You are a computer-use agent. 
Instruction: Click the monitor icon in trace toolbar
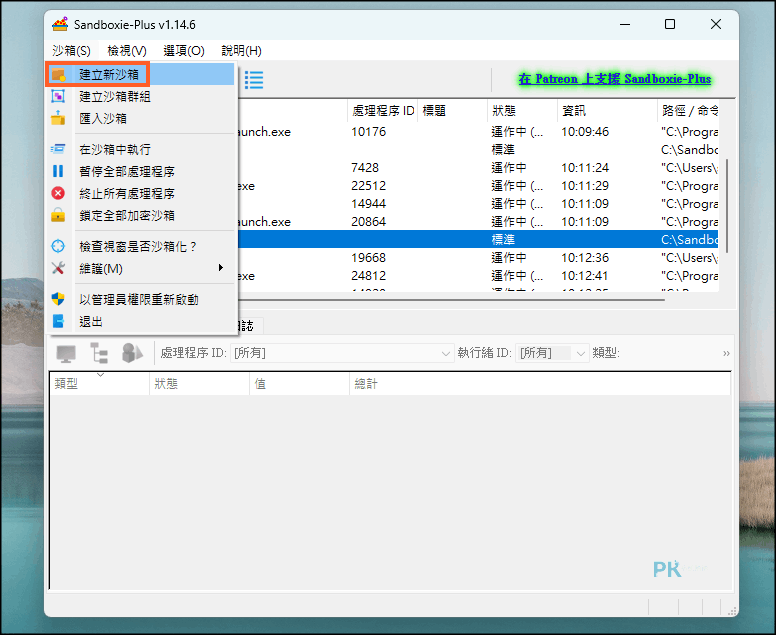(66, 353)
